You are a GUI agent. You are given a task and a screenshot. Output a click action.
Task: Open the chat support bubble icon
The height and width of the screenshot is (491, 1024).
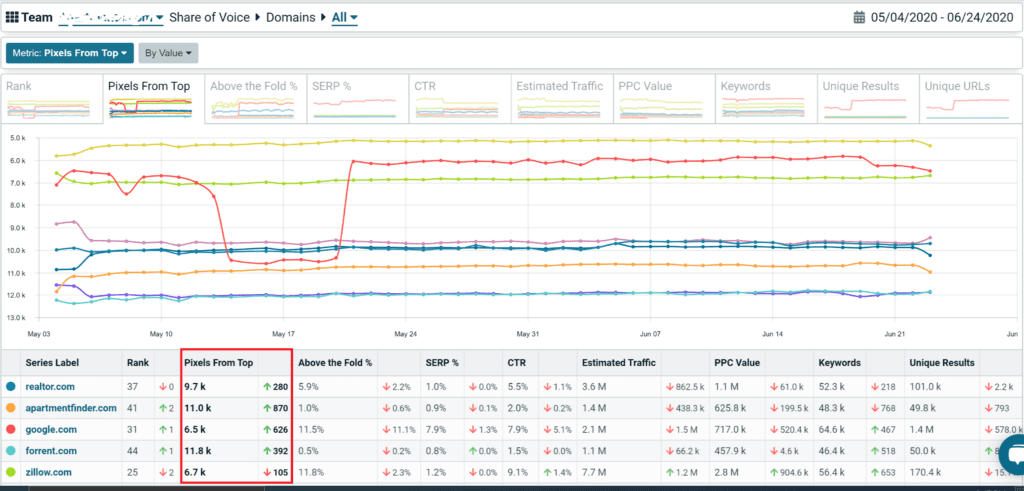click(x=1011, y=456)
